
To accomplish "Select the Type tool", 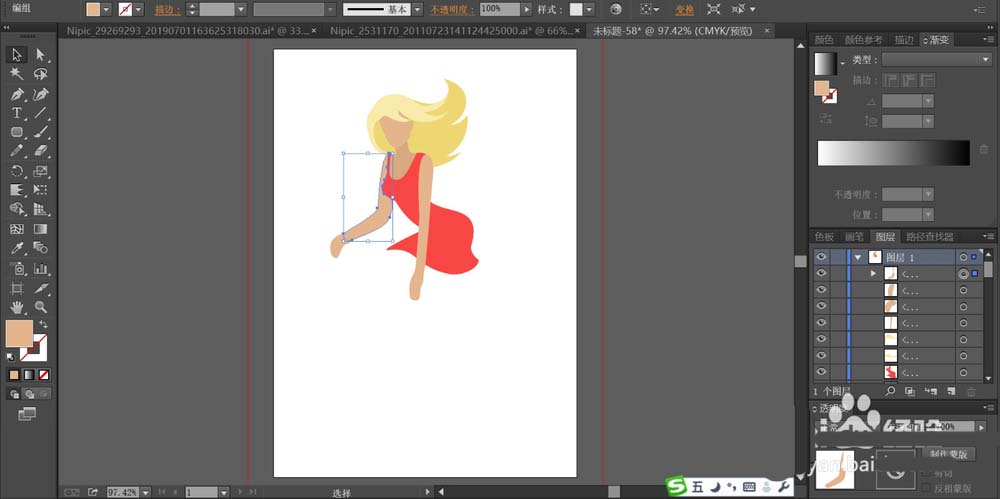I will pos(17,113).
